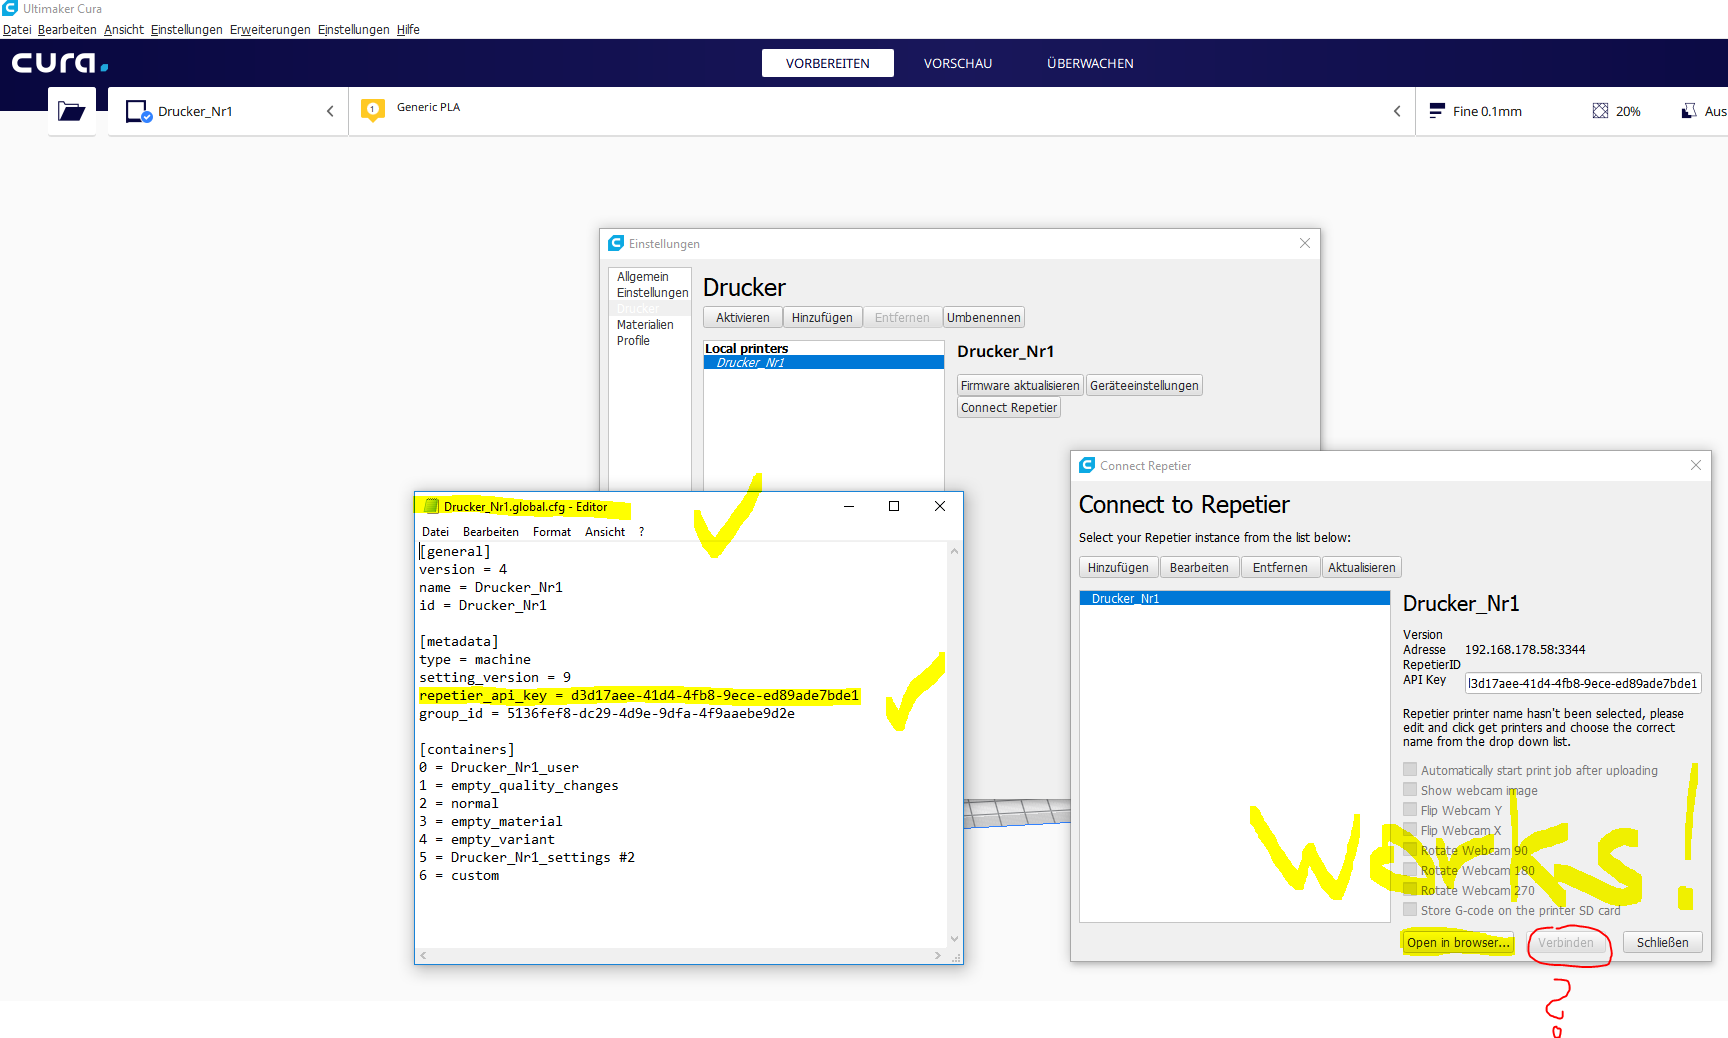Open the editor's Bearbeiten menu
Screen dimensions: 1728x1038
coord(491,532)
